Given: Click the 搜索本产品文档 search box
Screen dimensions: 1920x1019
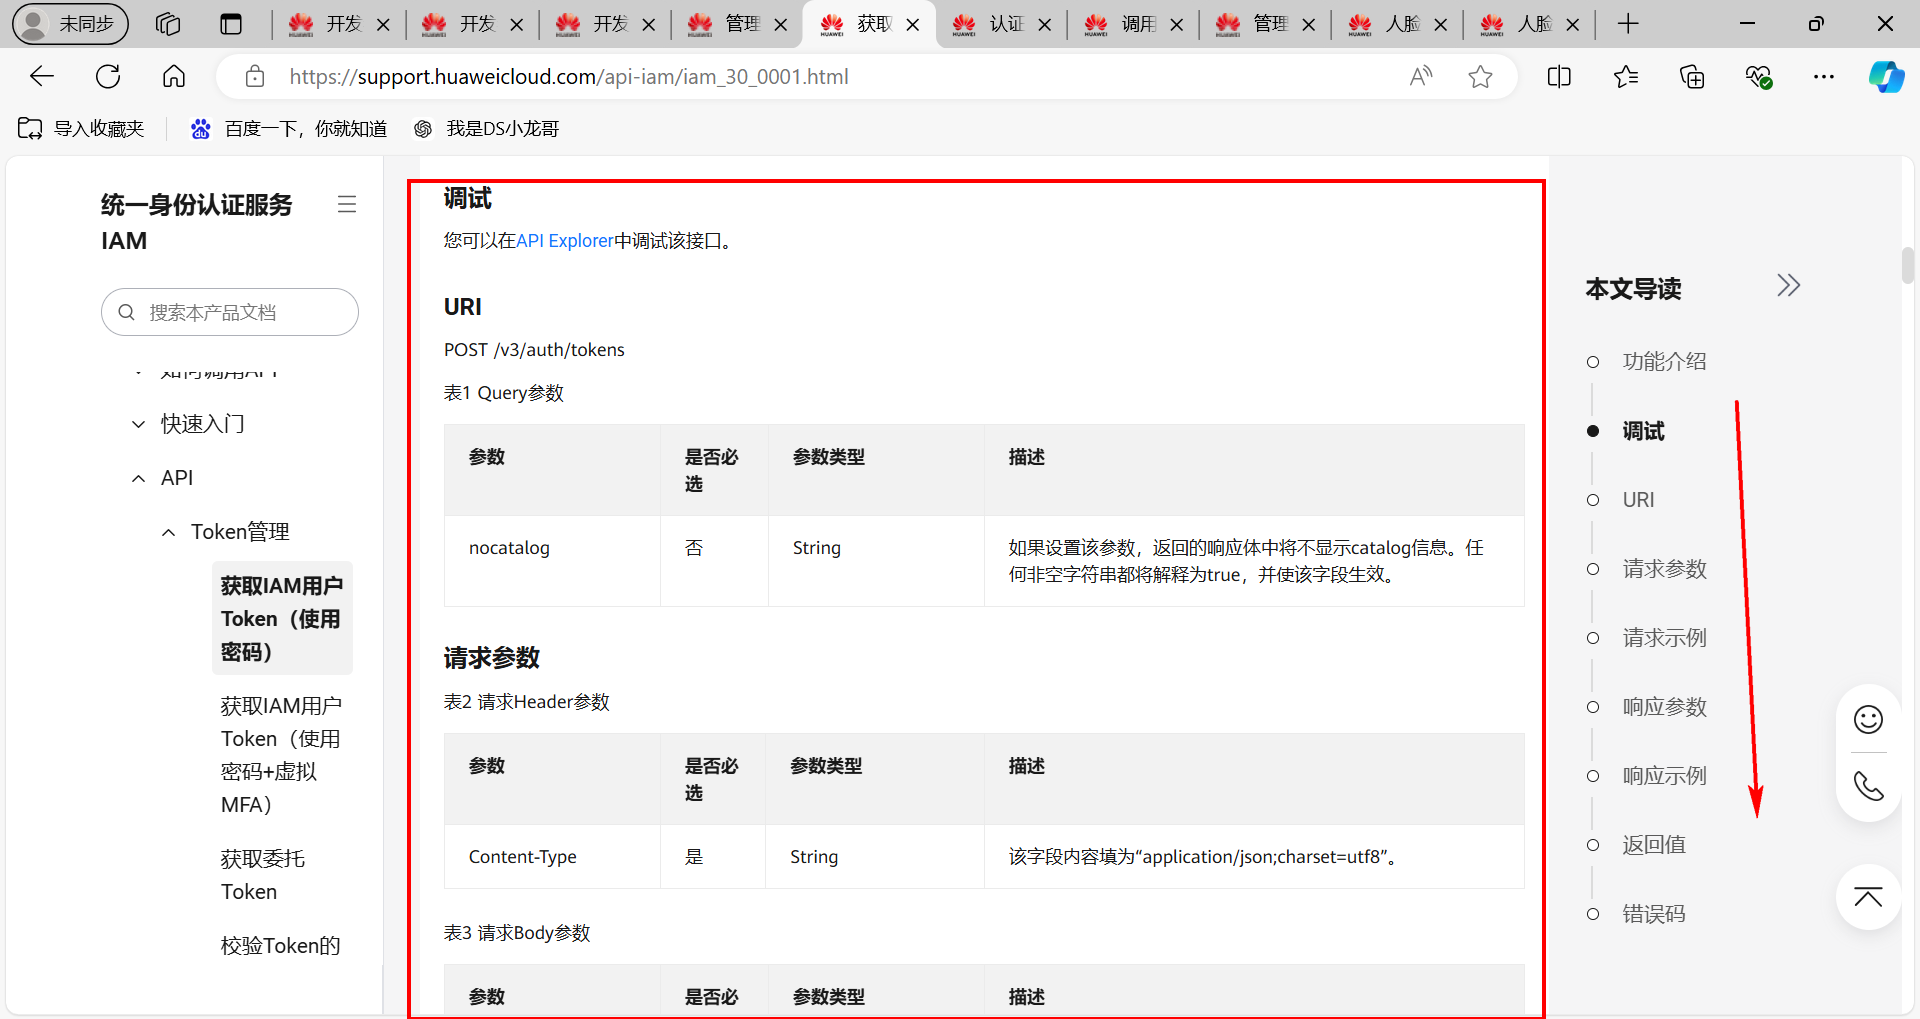Looking at the screenshot, I should [229, 312].
